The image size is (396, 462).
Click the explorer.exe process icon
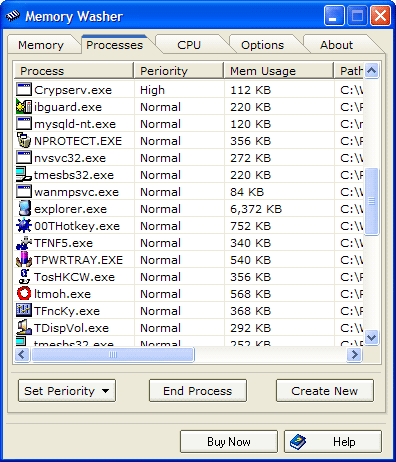pyautogui.click(x=24, y=209)
